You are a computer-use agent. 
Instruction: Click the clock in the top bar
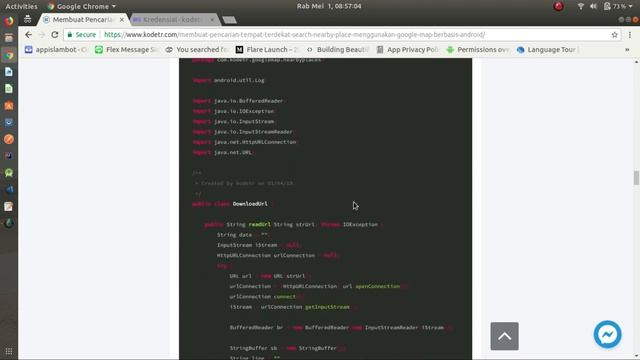click(329, 6)
